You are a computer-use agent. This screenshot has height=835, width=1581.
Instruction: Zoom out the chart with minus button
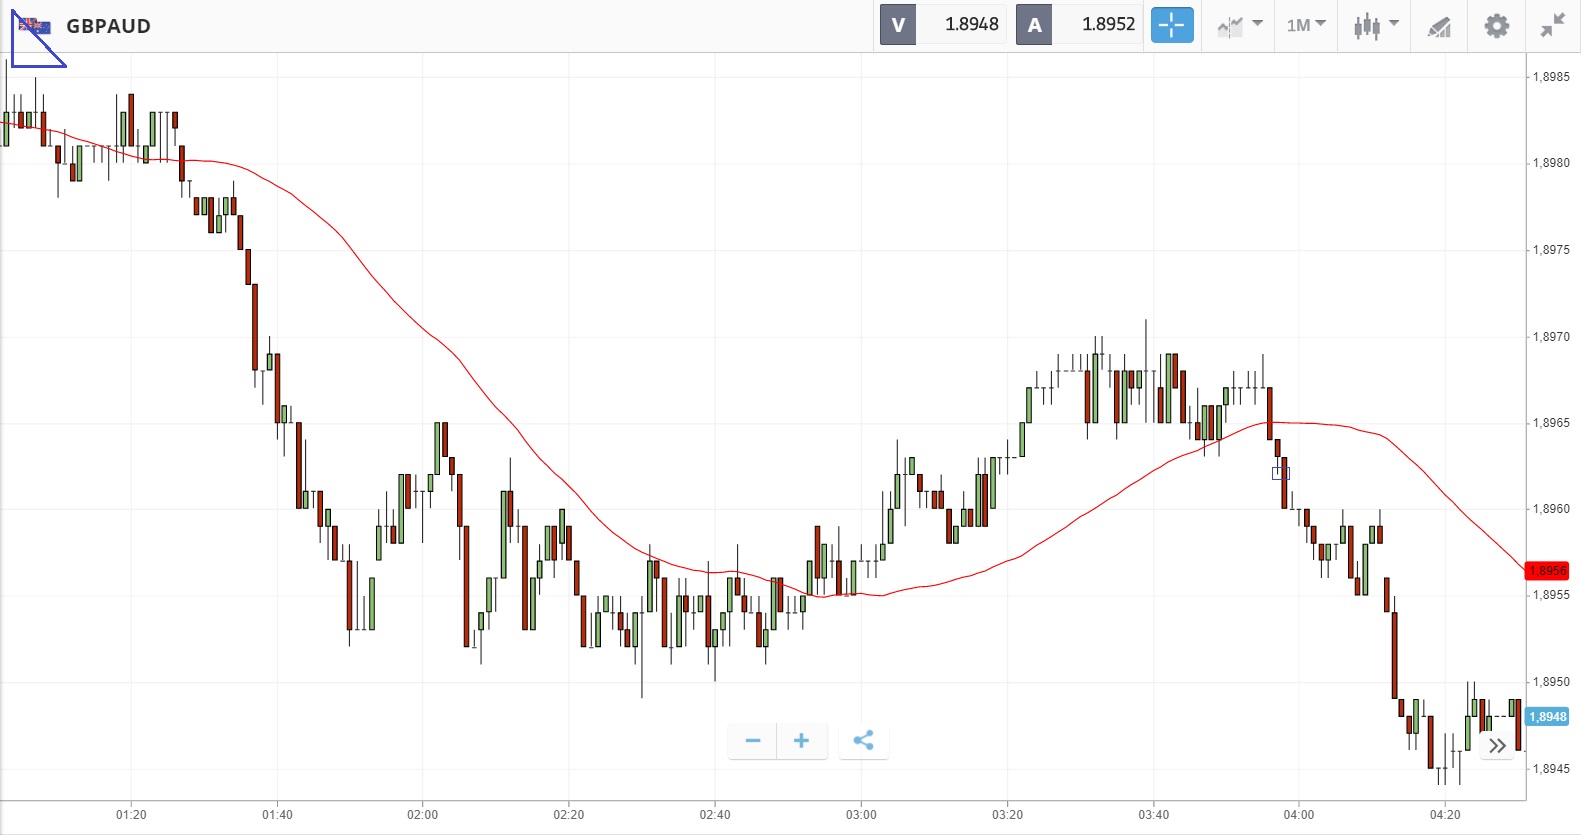[753, 741]
